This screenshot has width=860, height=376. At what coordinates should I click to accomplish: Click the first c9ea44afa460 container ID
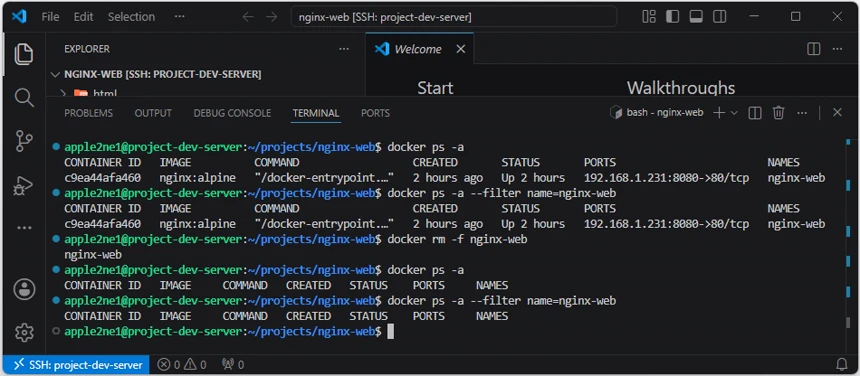pyautogui.click(x=103, y=178)
